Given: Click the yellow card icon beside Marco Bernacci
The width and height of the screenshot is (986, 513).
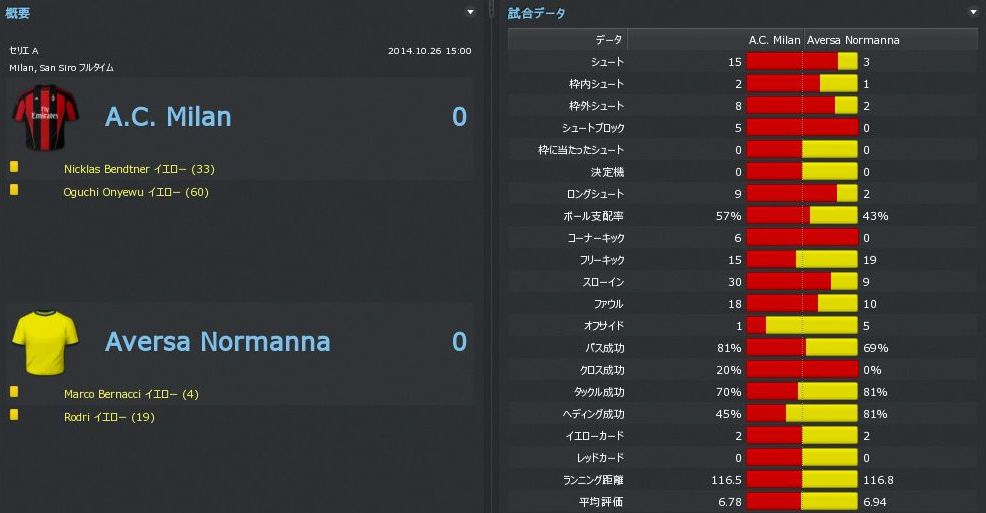Looking at the screenshot, I should [x=14, y=392].
